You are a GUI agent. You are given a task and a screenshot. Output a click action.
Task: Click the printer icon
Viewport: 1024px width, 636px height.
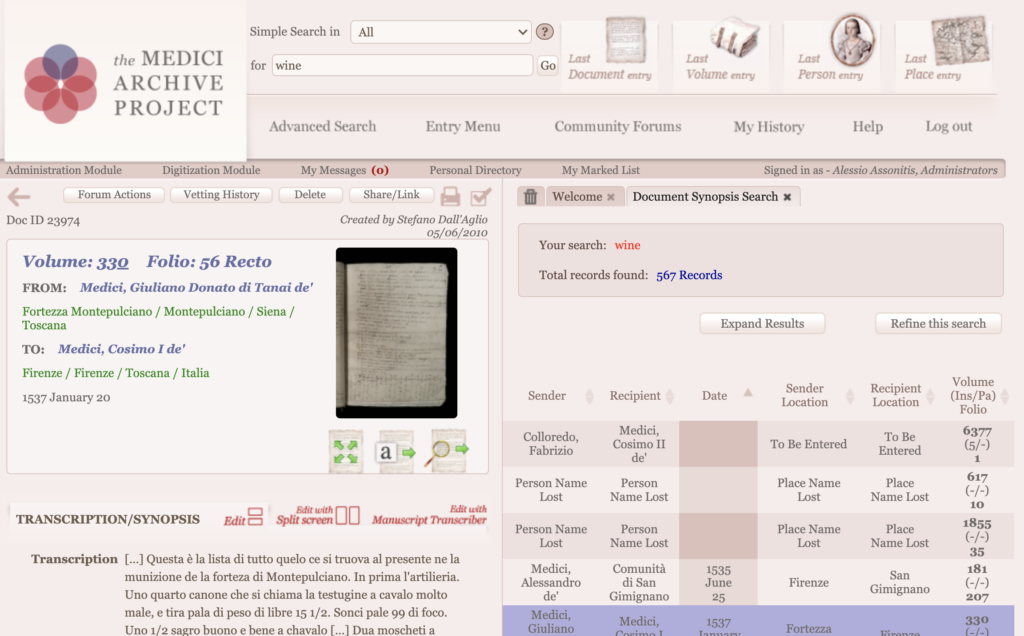point(450,197)
